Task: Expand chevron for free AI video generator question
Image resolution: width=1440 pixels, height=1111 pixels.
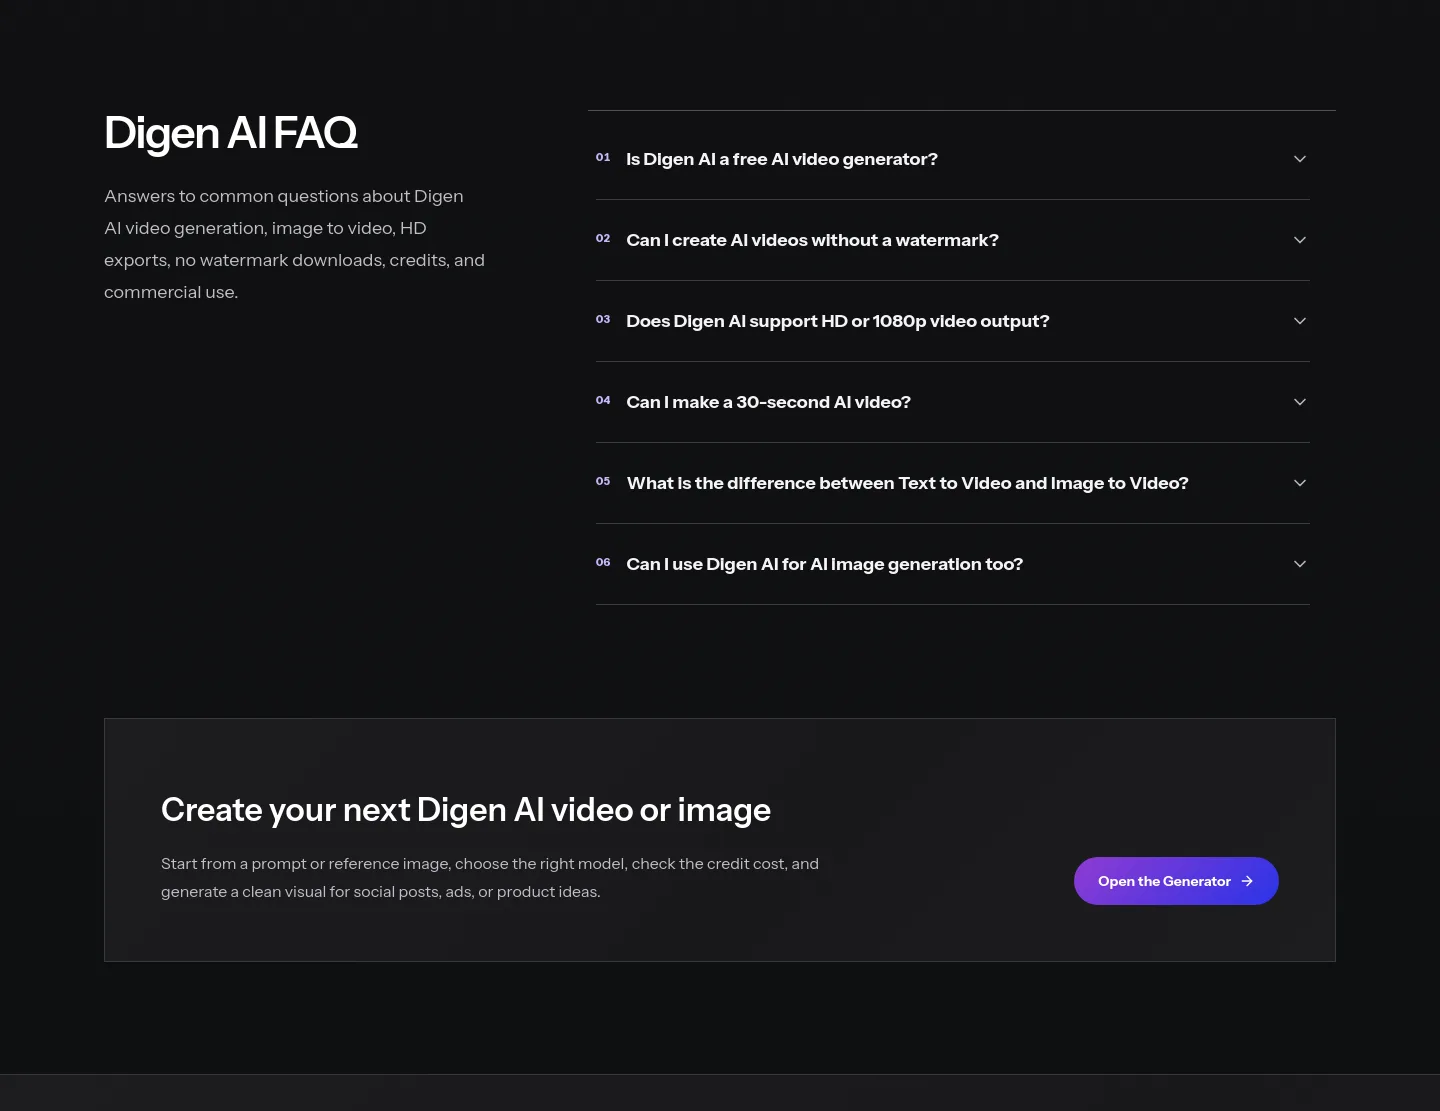Action: pyautogui.click(x=1300, y=159)
